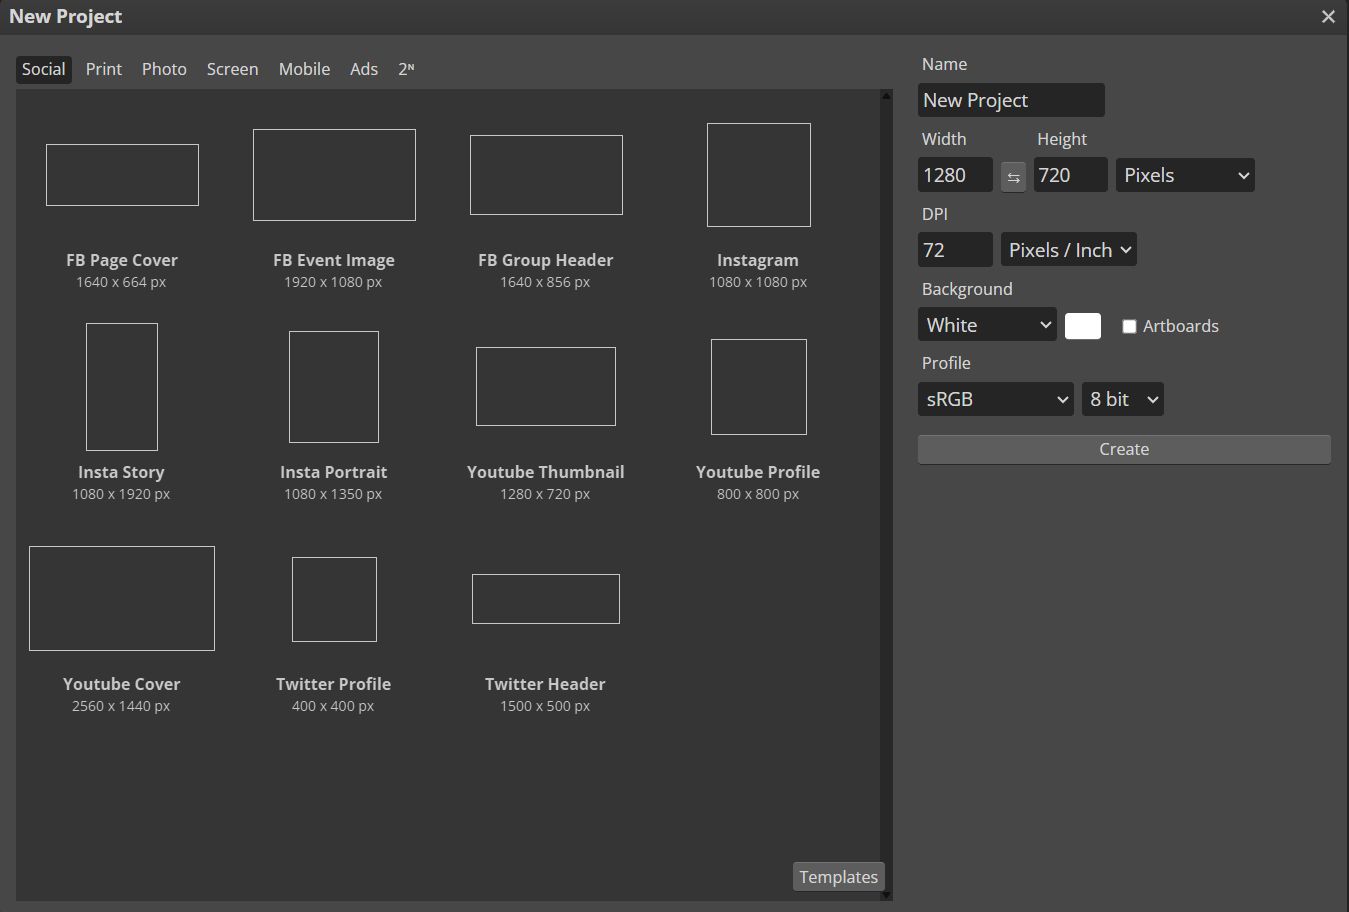Open the sRGB profile dropdown
1349x912 pixels.
(996, 399)
